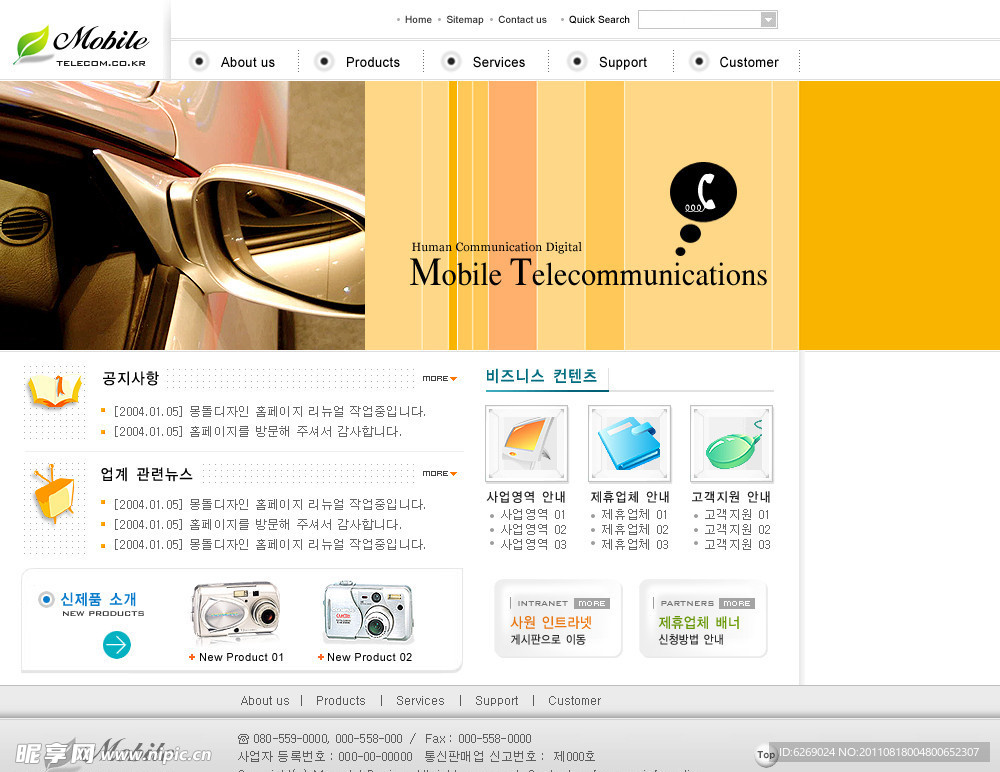Open the orange monitor business icon
The image size is (1000, 772).
point(526,443)
